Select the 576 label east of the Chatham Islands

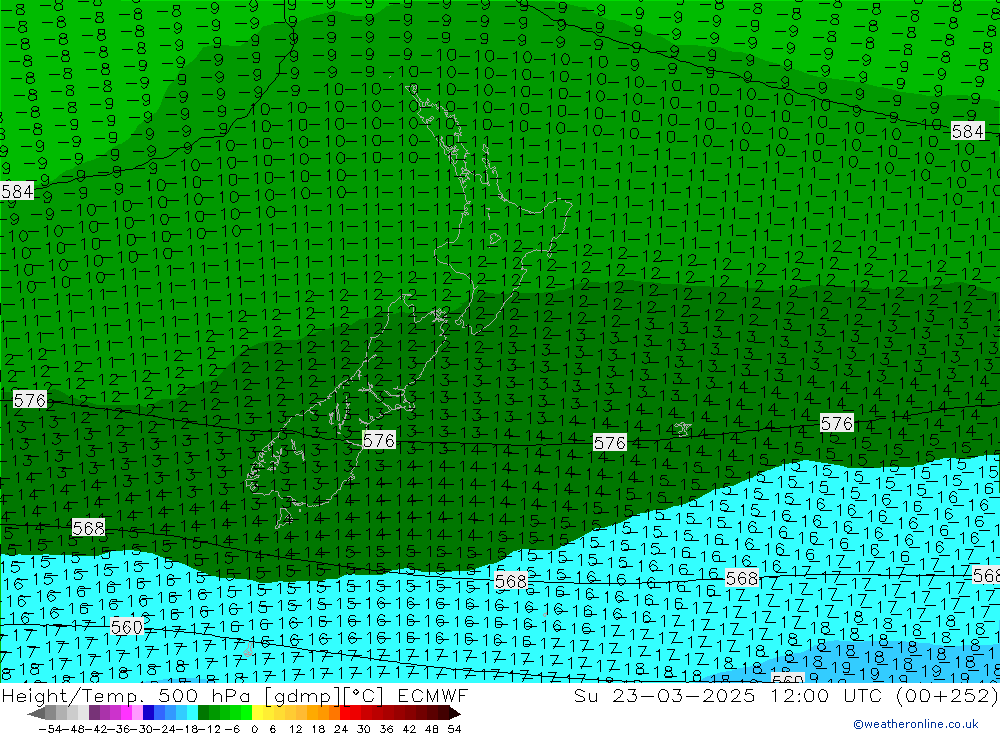[837, 423]
